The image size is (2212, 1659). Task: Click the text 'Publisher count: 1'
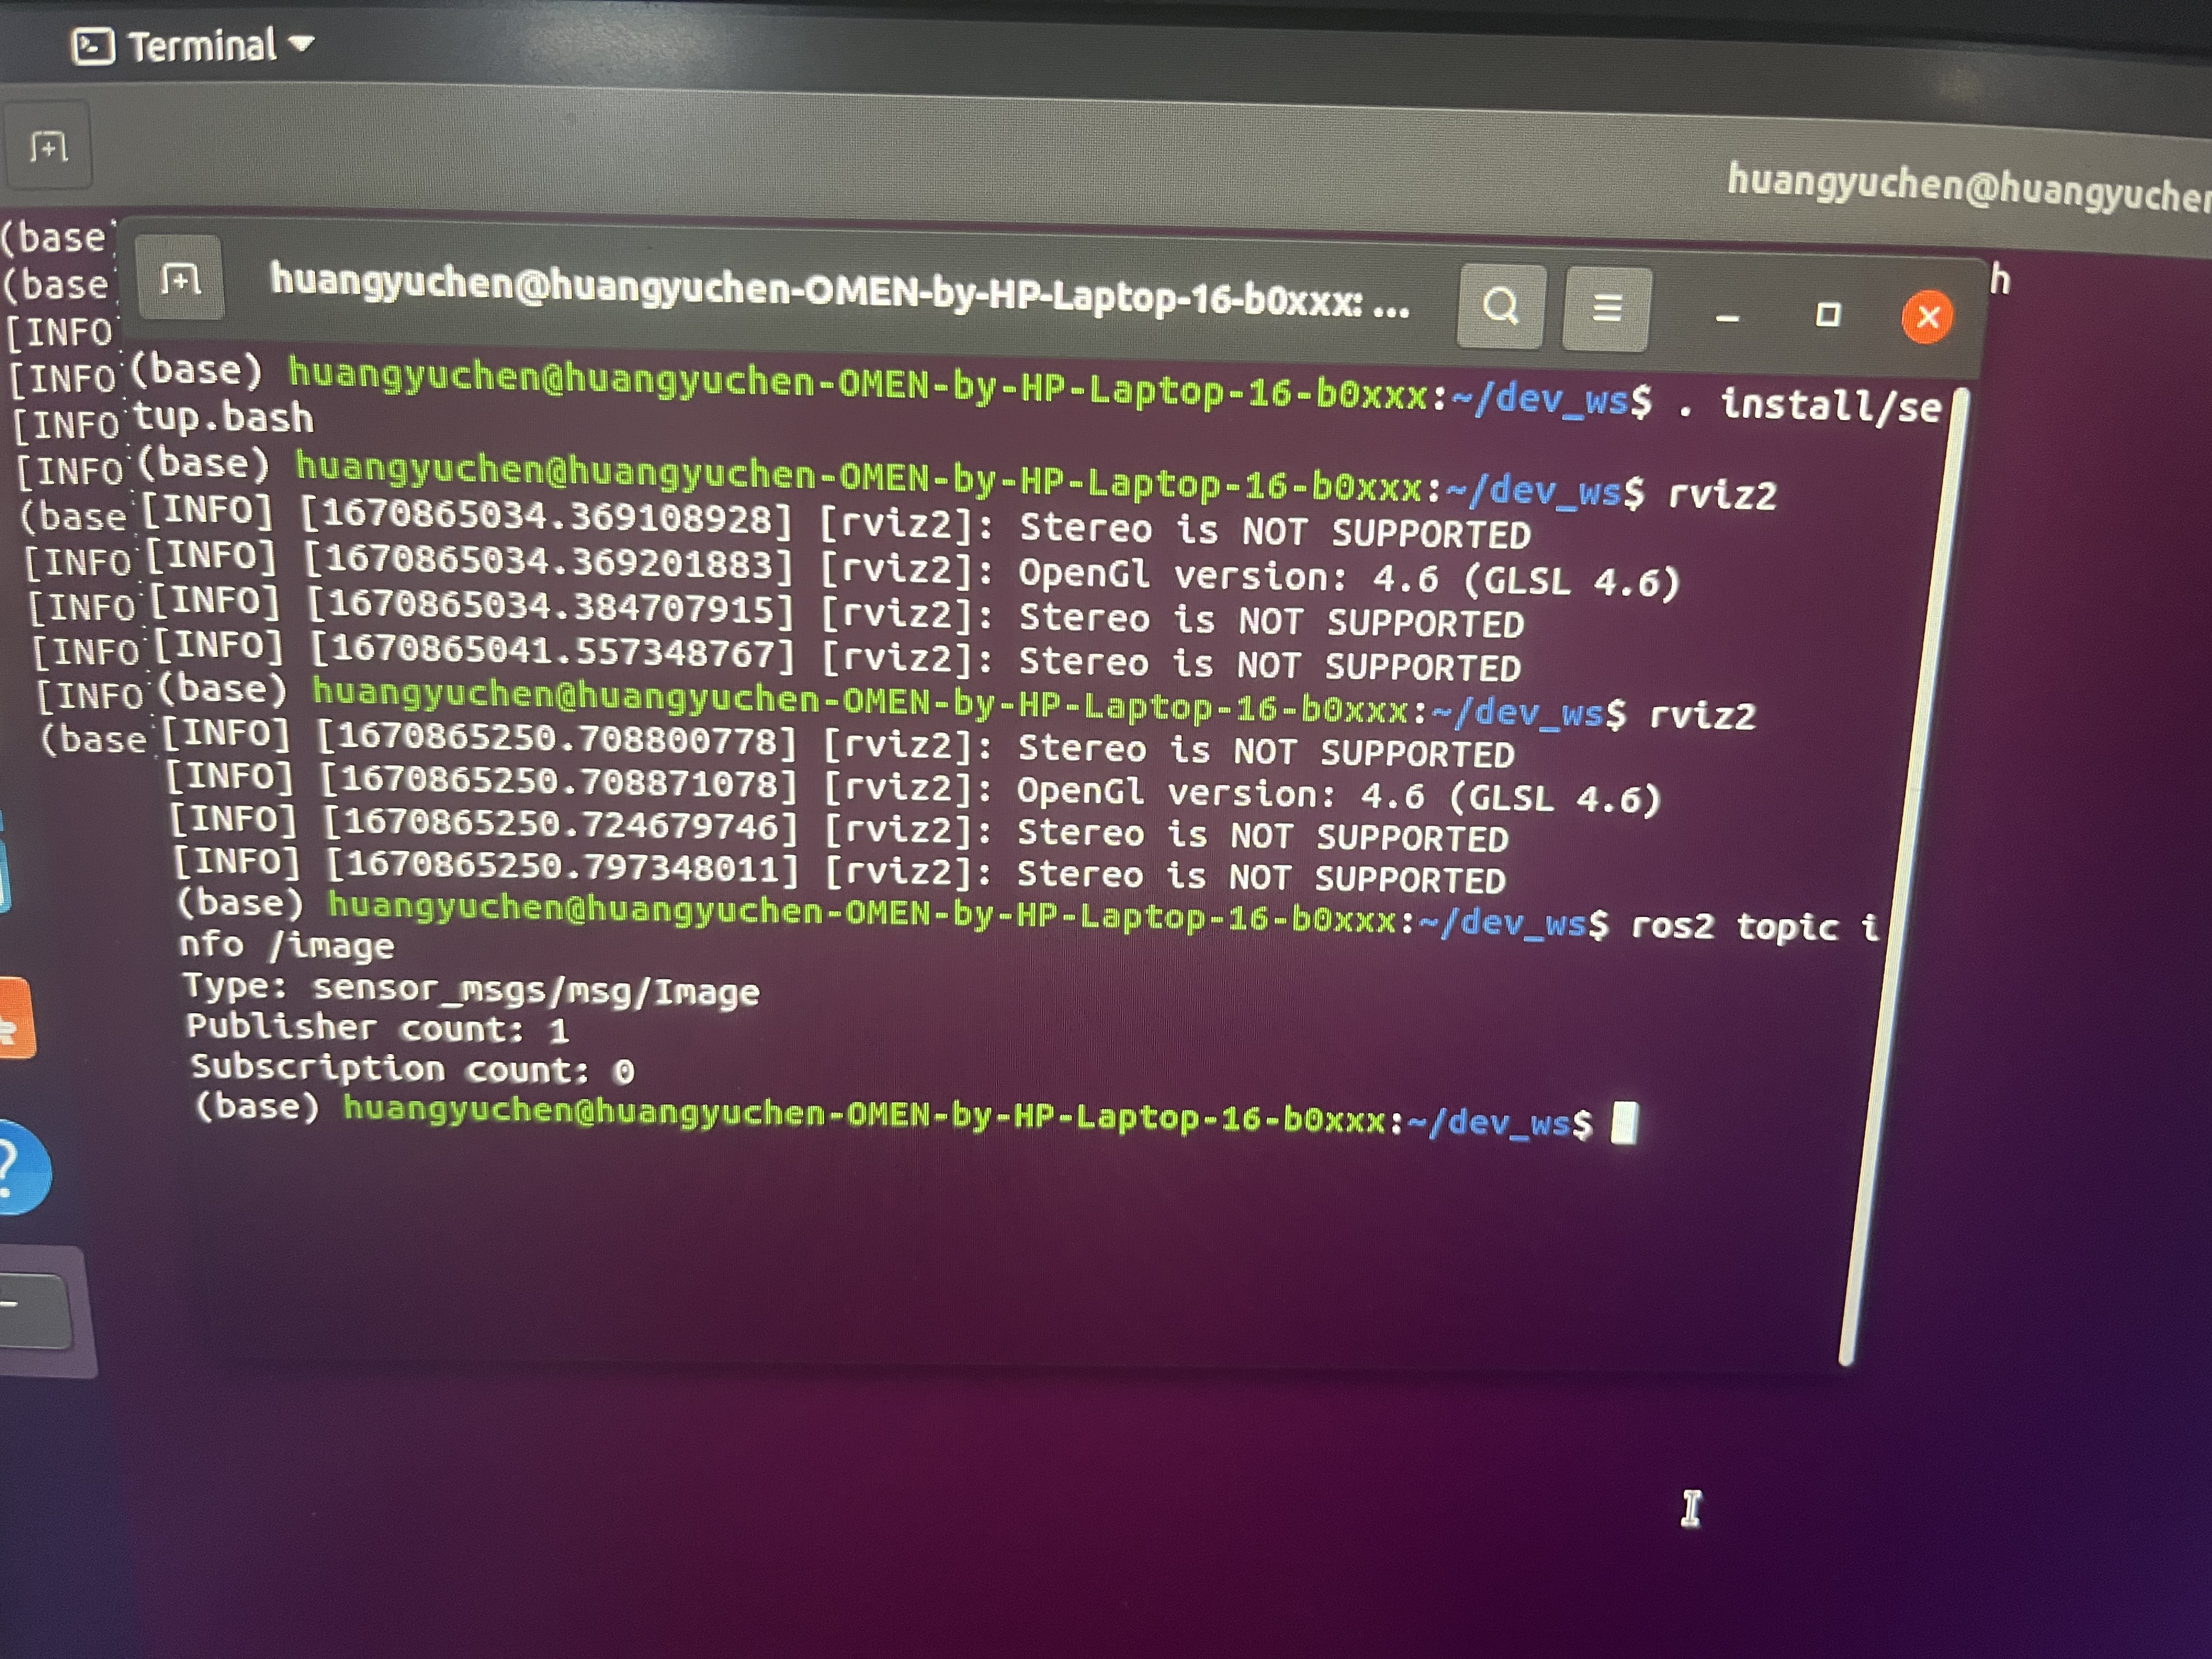(378, 1028)
